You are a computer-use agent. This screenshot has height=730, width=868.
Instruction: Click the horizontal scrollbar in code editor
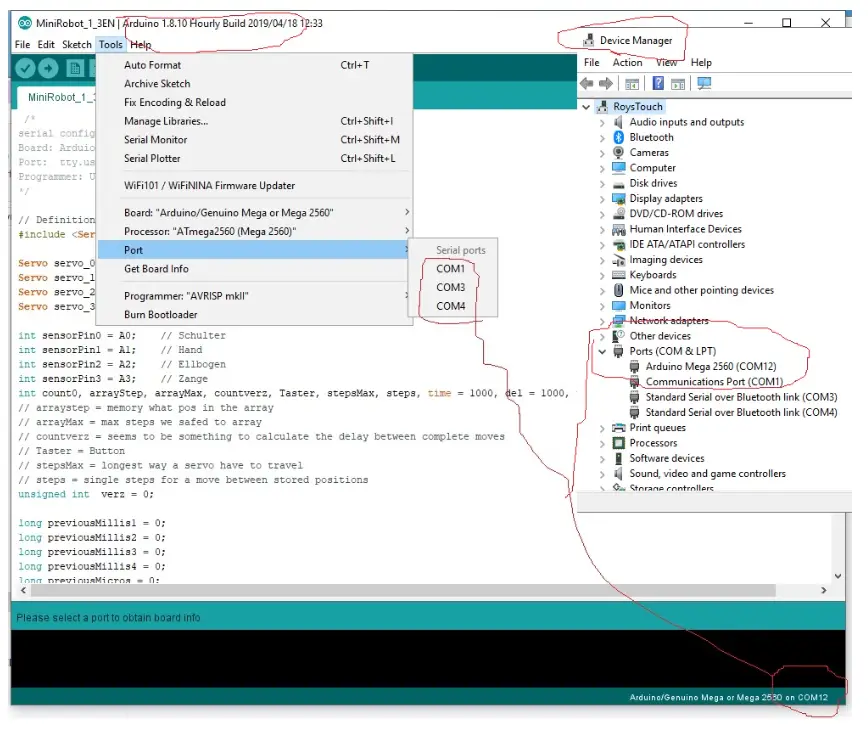pos(403,591)
